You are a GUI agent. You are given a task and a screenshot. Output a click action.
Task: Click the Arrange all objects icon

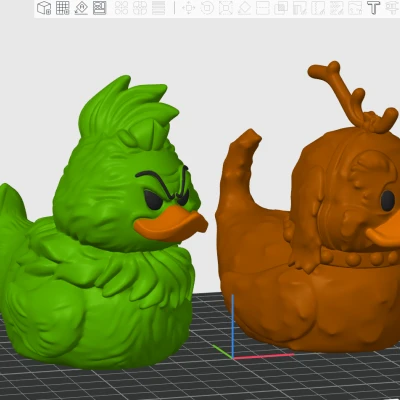(100, 8)
